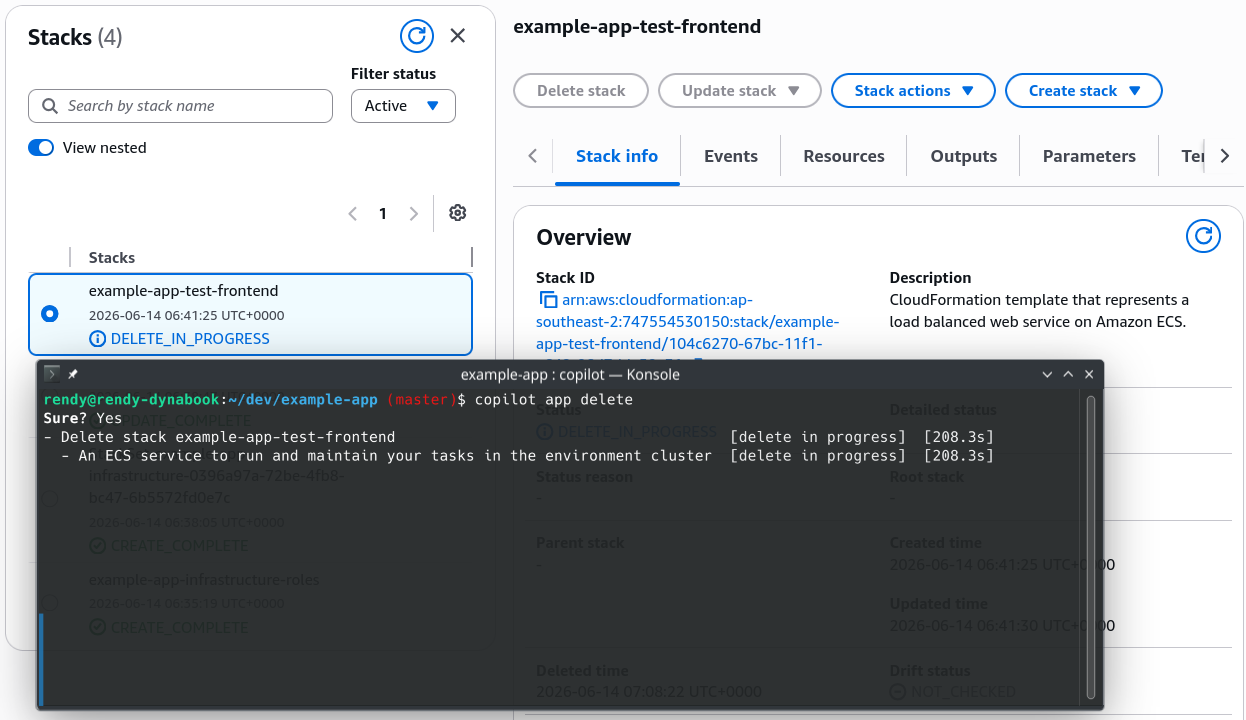Click the copilot app delete command text

pos(554,400)
